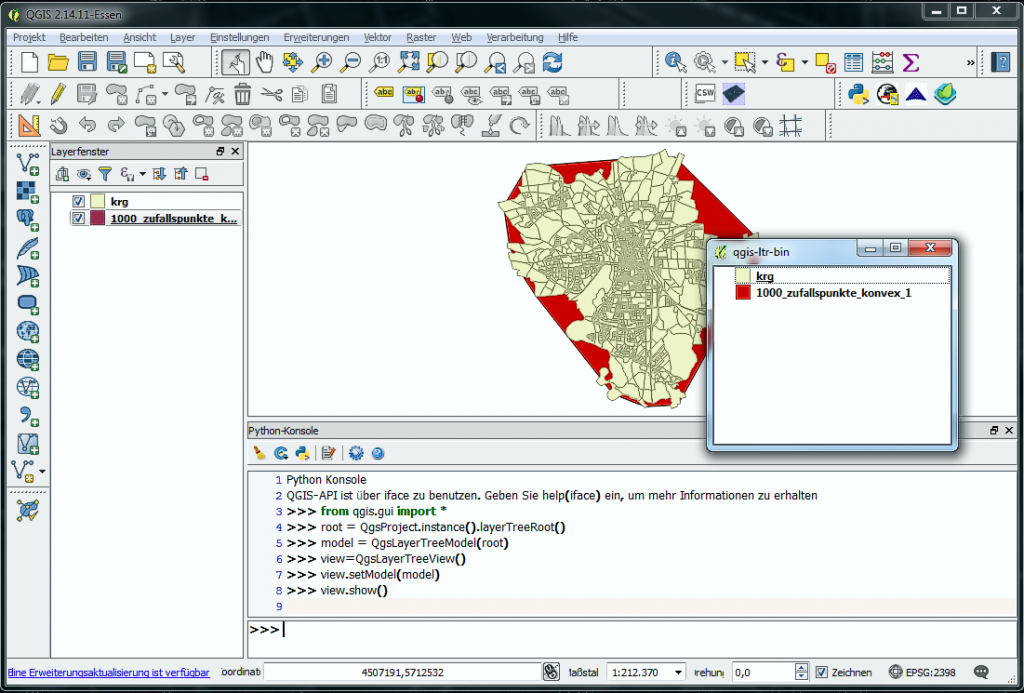Zoom to full extent icon

pyautogui.click(x=408, y=62)
